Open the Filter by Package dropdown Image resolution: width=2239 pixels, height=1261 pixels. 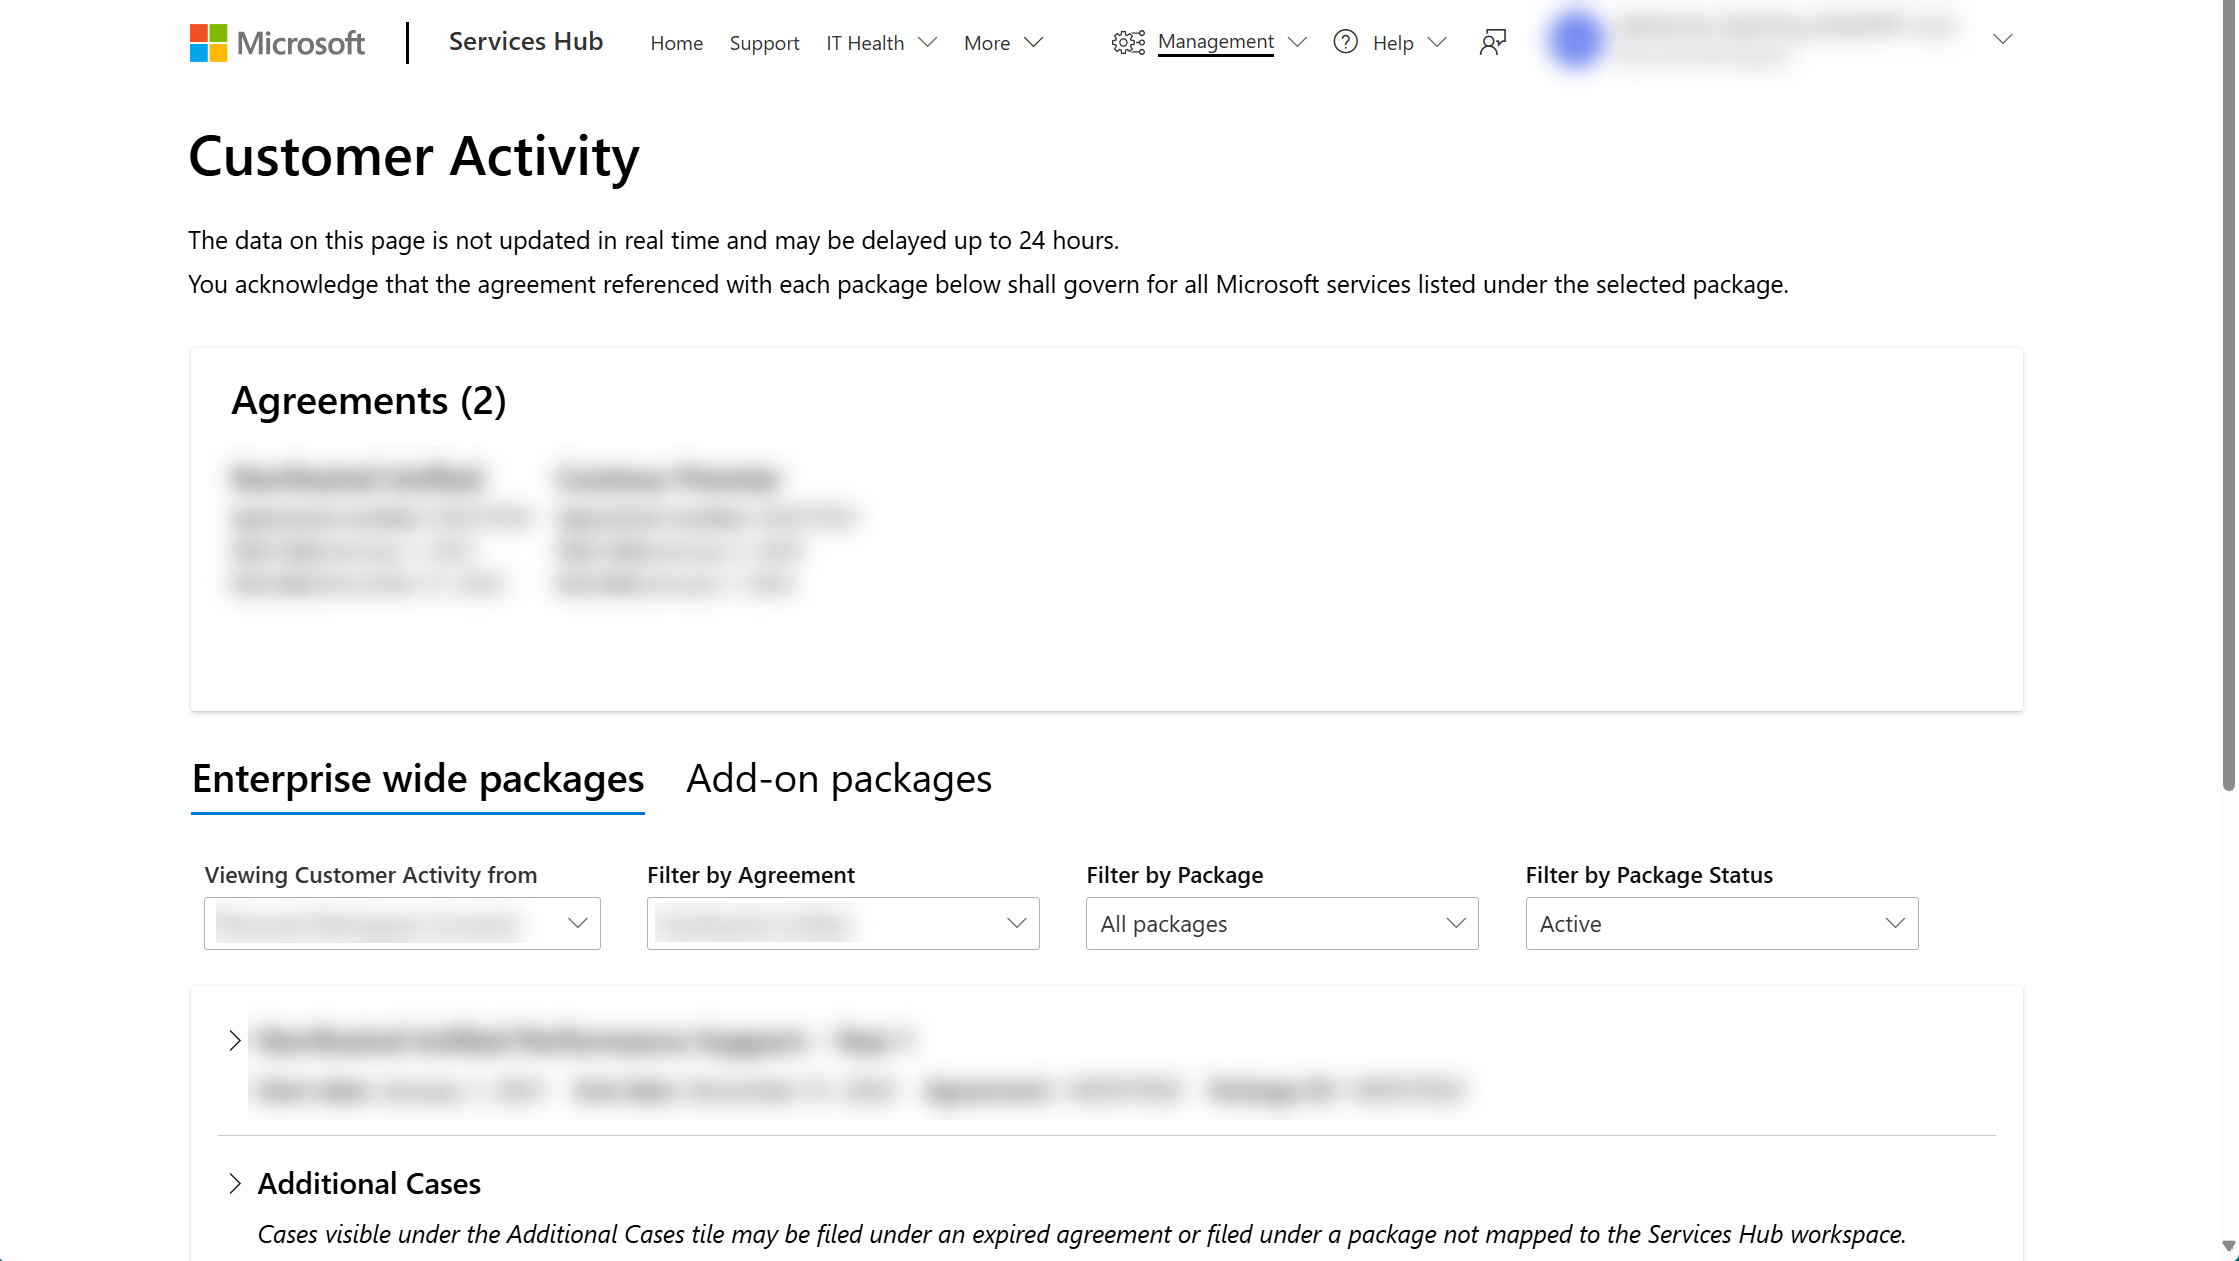click(1281, 923)
